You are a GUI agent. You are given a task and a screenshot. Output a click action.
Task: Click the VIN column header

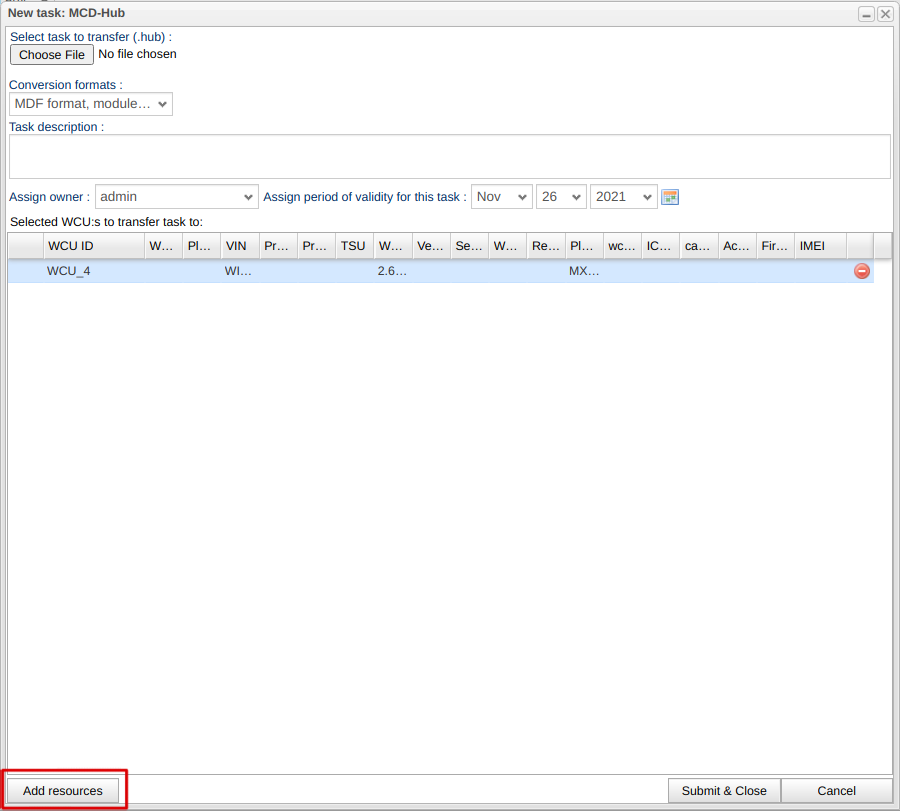[x=239, y=246]
